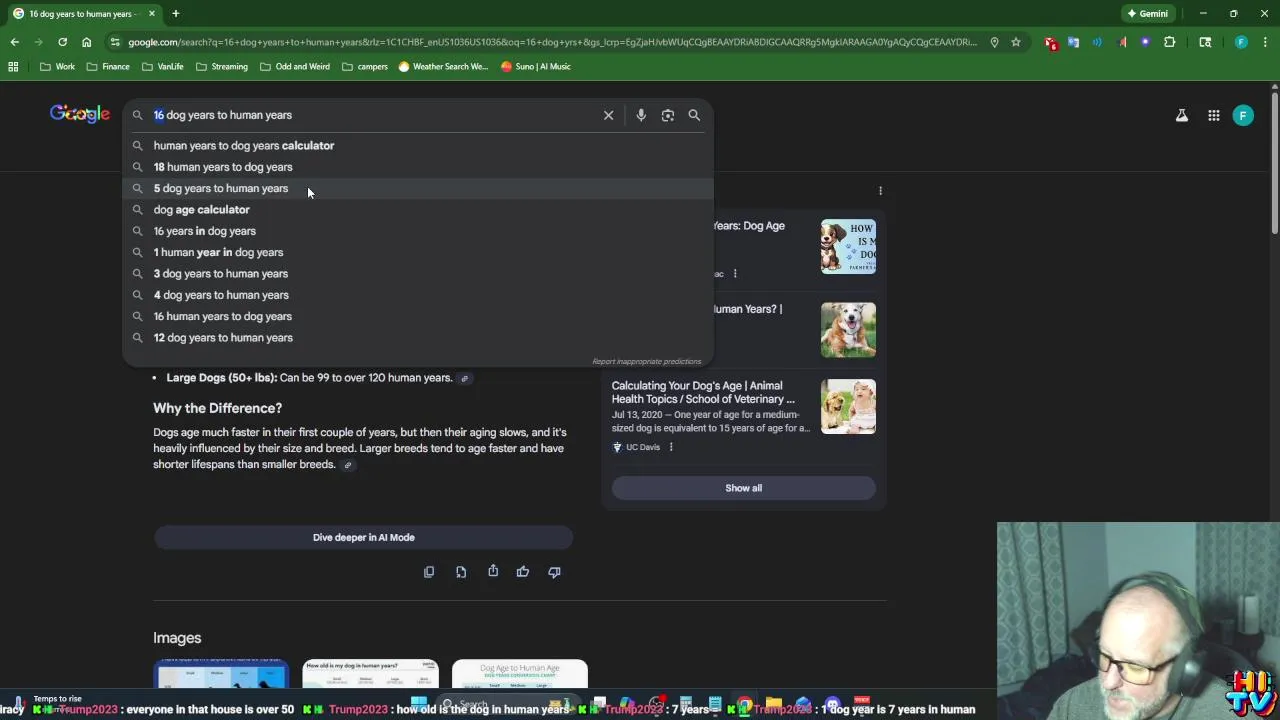Viewport: 1280px width, 720px height.
Task: Click Dive deeper in AI Mode
Action: click(x=363, y=538)
